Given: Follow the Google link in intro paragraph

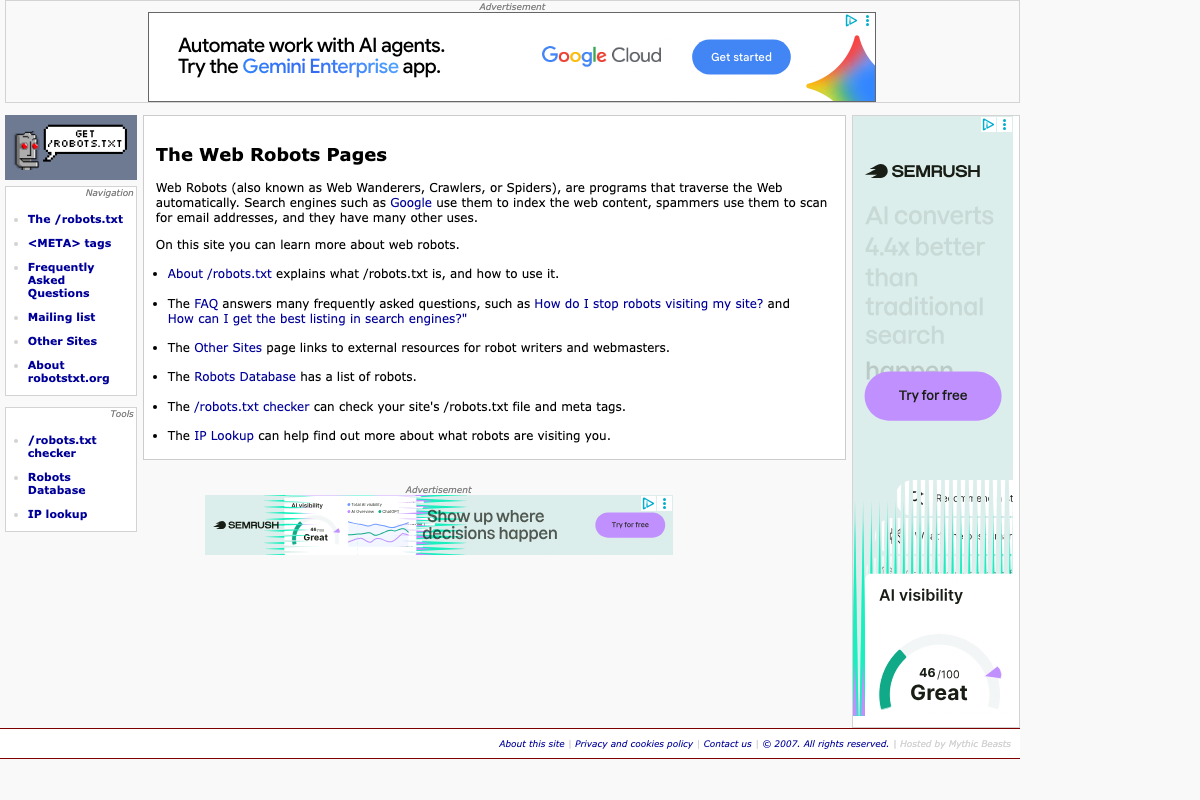Looking at the screenshot, I should [x=411, y=203].
